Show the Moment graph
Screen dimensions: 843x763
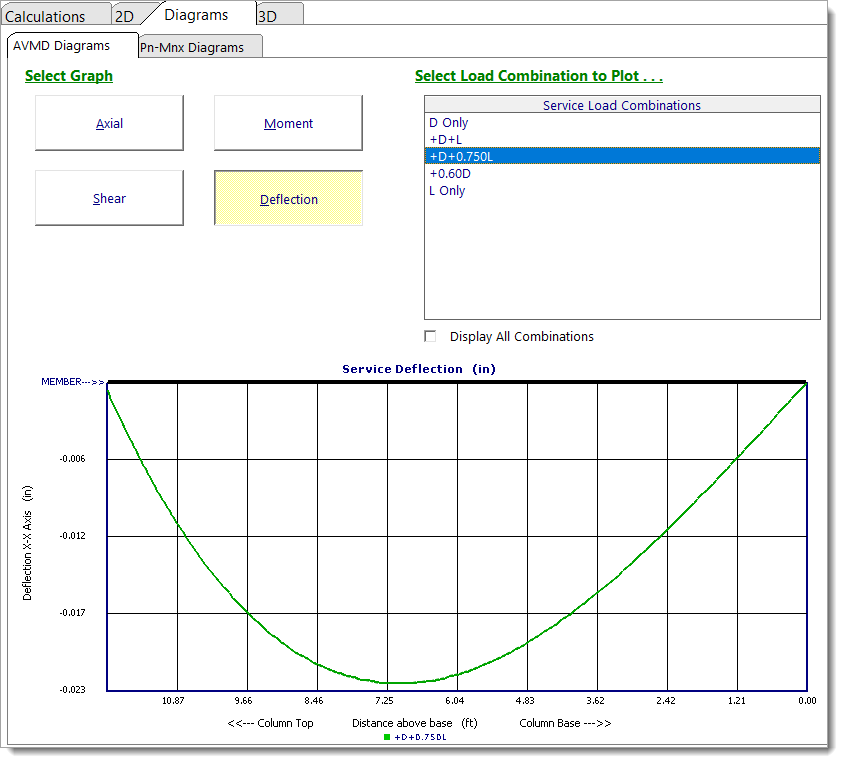(x=288, y=123)
